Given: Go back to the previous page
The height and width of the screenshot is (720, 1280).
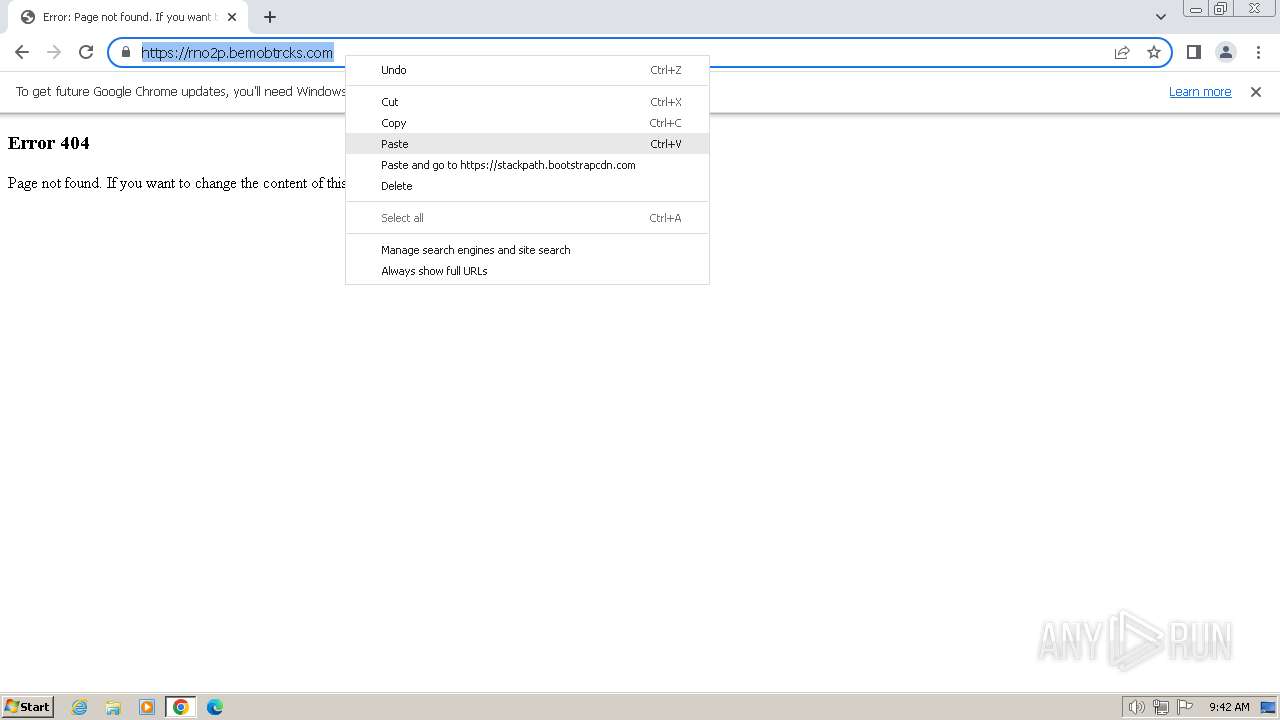Looking at the screenshot, I should click(x=22, y=52).
